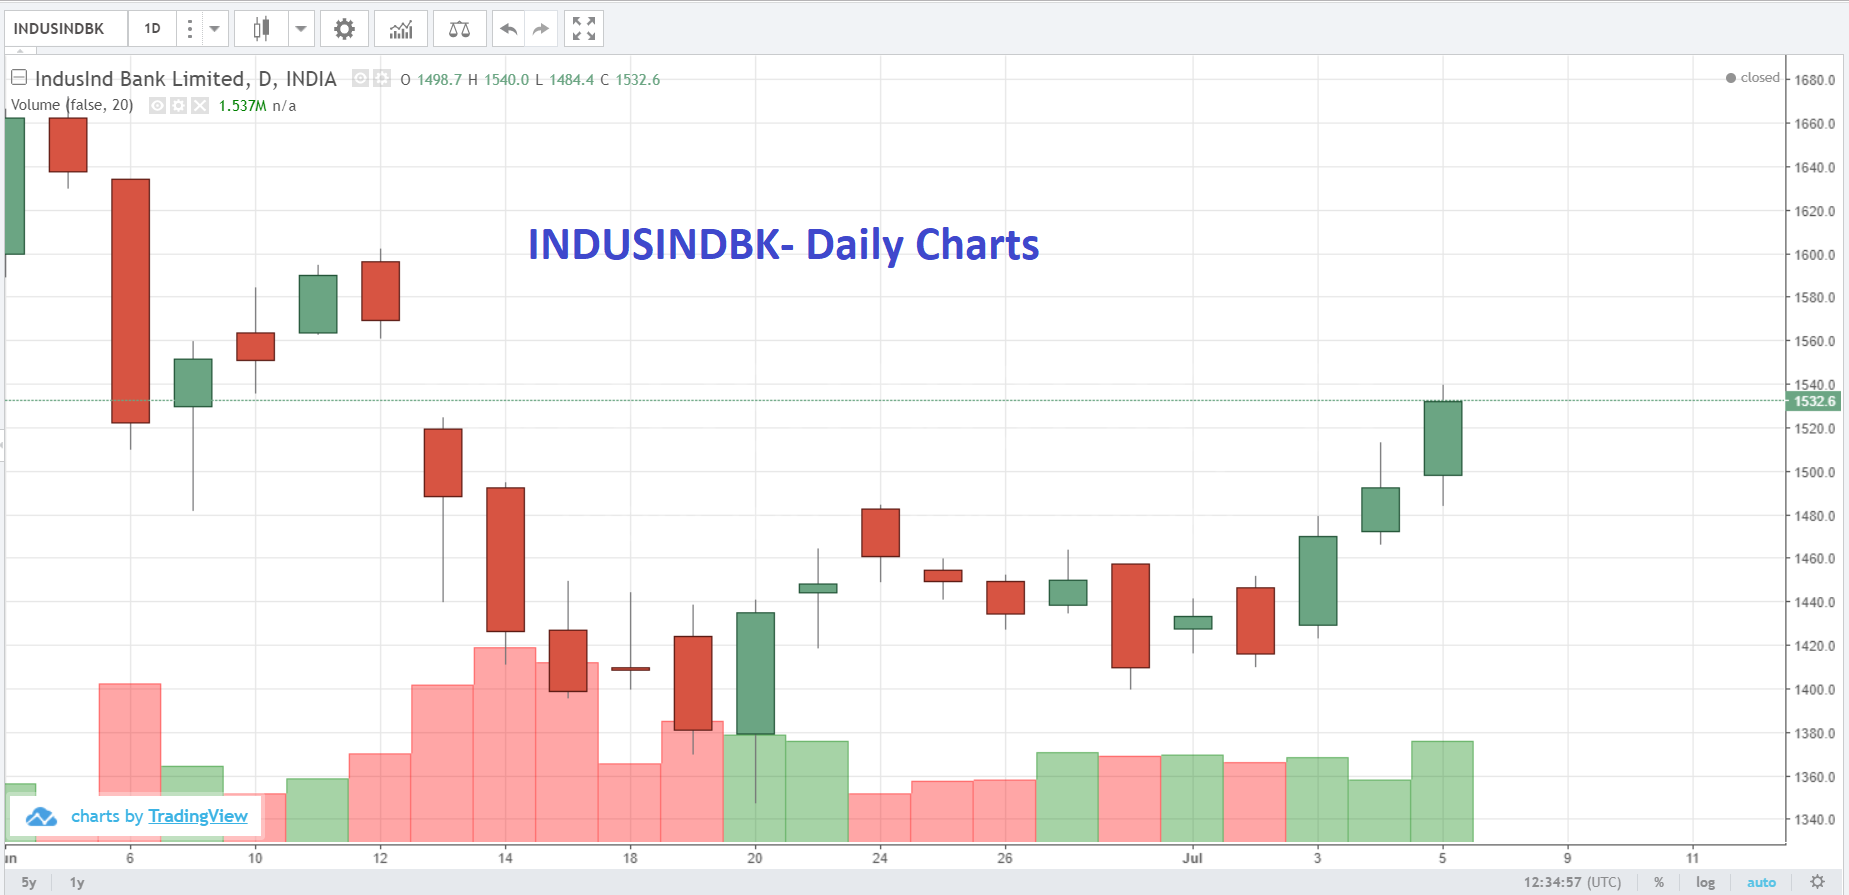The height and width of the screenshot is (895, 1849).
Task: Click the 1532.6 current price label on axis
Action: (1814, 401)
